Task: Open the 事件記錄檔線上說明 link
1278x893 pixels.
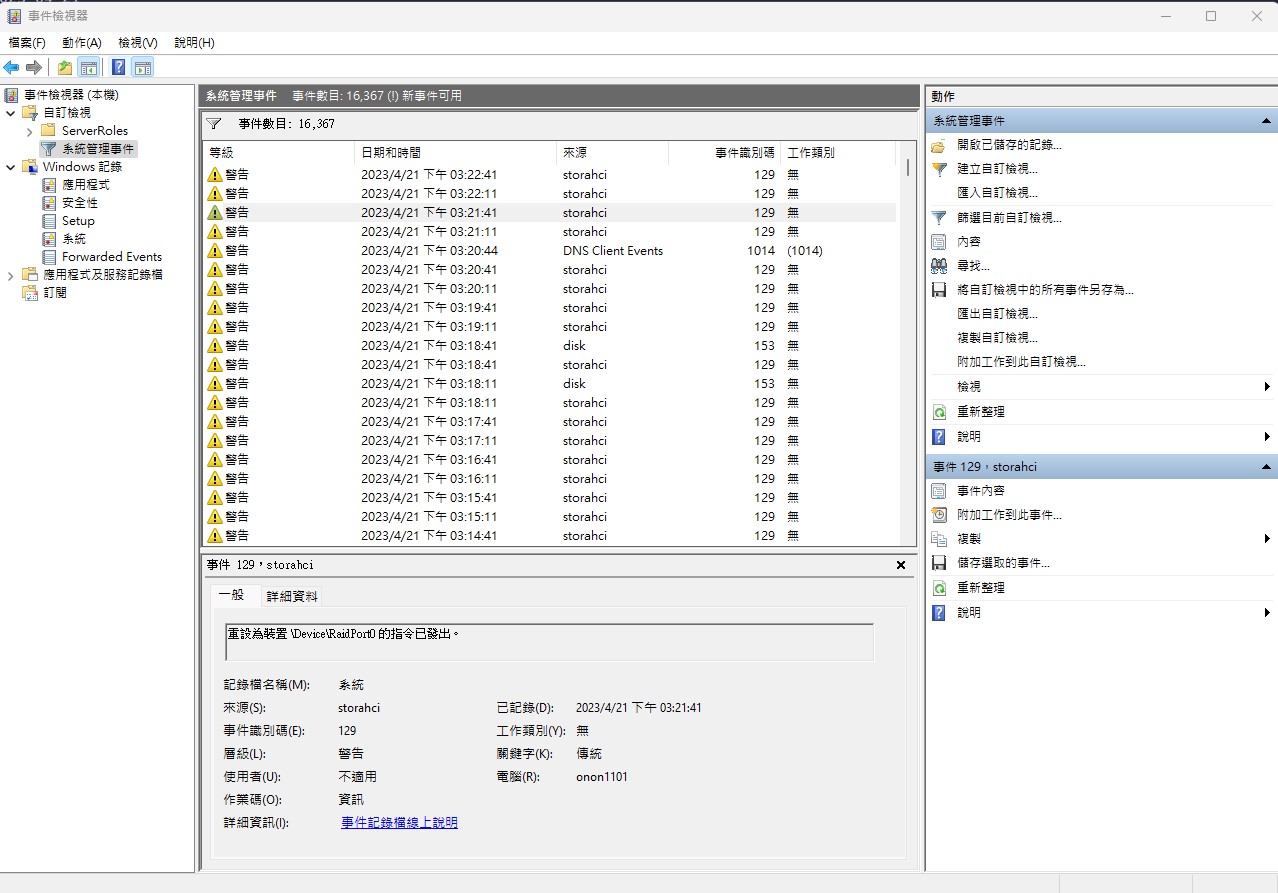Action: pos(399,823)
